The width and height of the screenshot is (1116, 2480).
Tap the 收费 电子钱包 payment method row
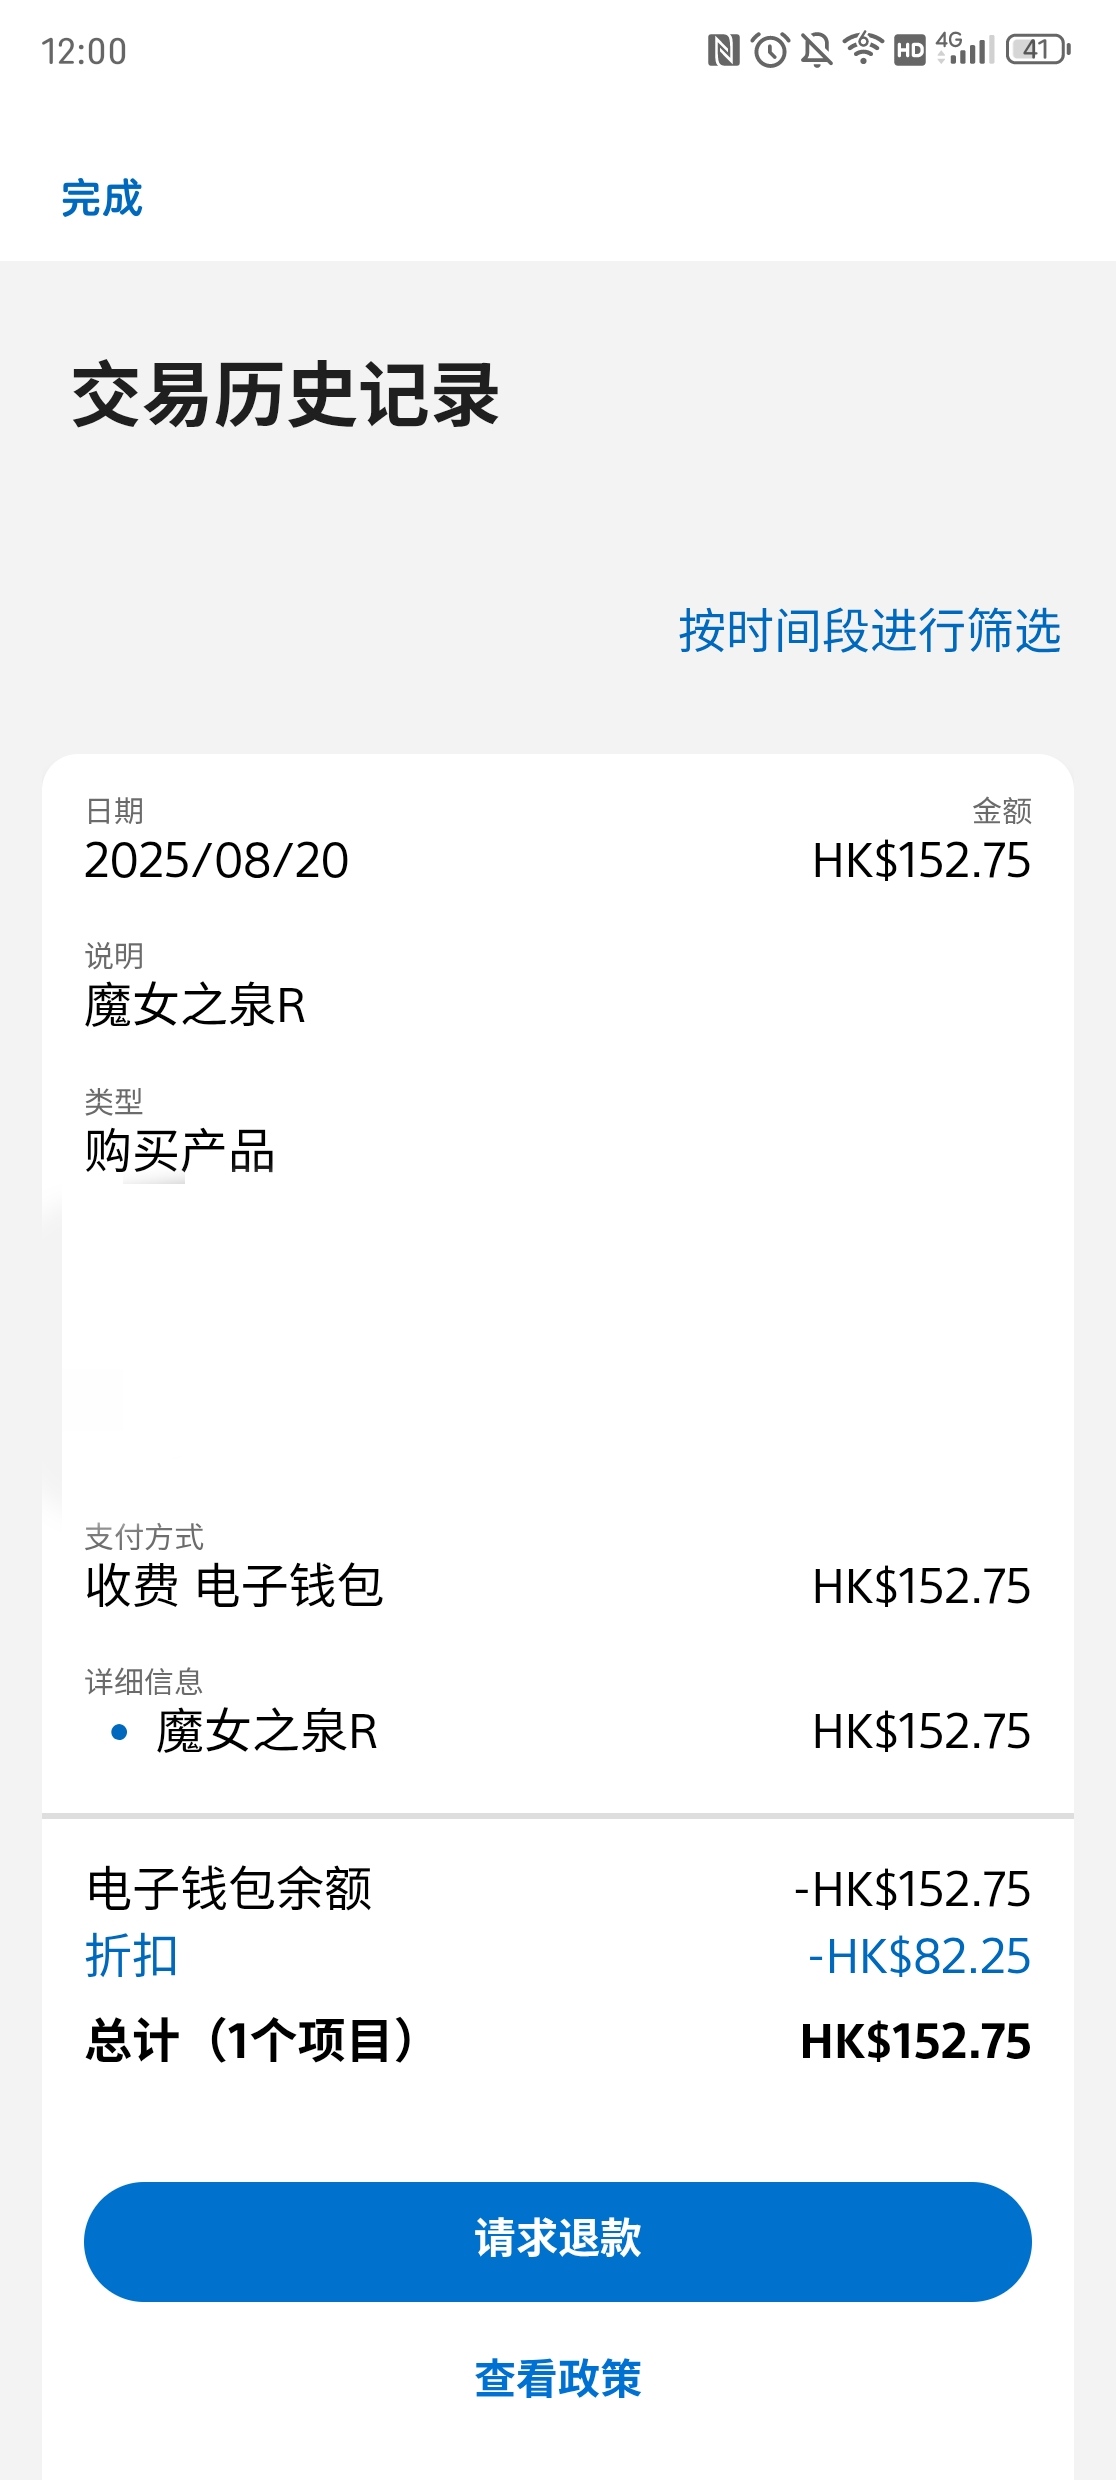coord(558,1586)
